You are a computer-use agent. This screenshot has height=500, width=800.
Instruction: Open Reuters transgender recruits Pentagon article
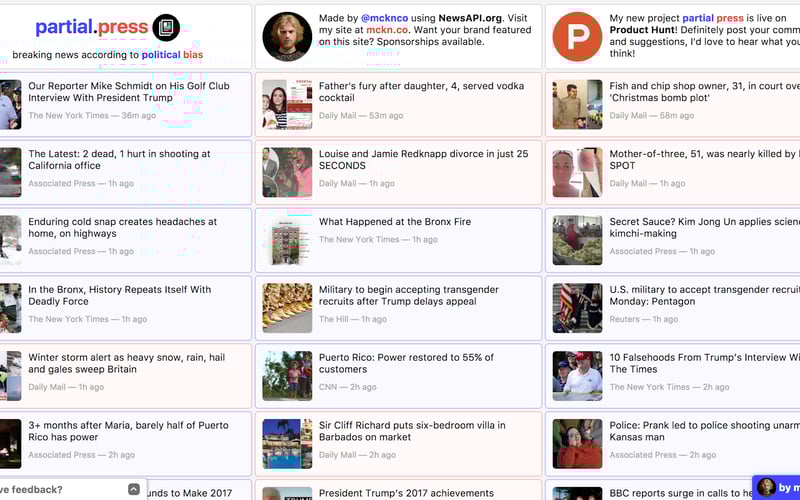coord(705,295)
